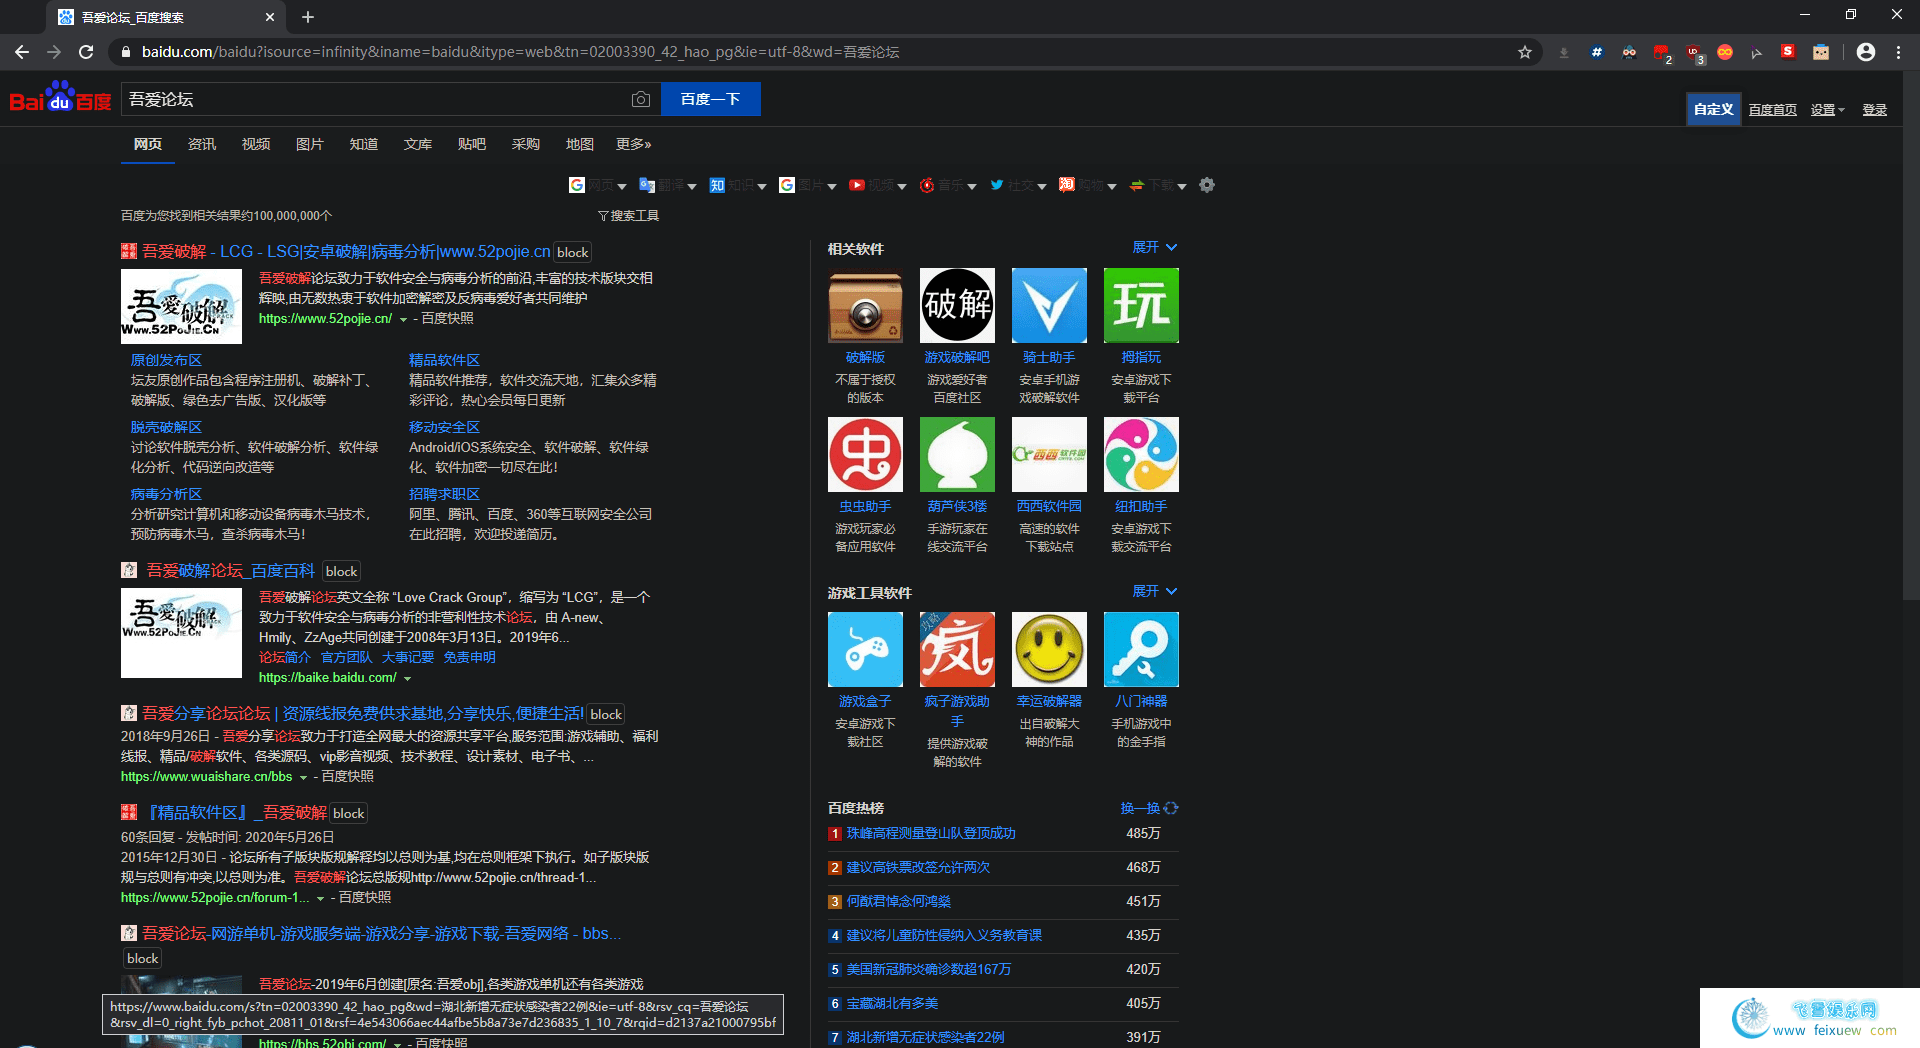The height and width of the screenshot is (1048, 1920).
Task: Open hot search 珠峰高程测量登山队登顶成功
Action: click(931, 833)
